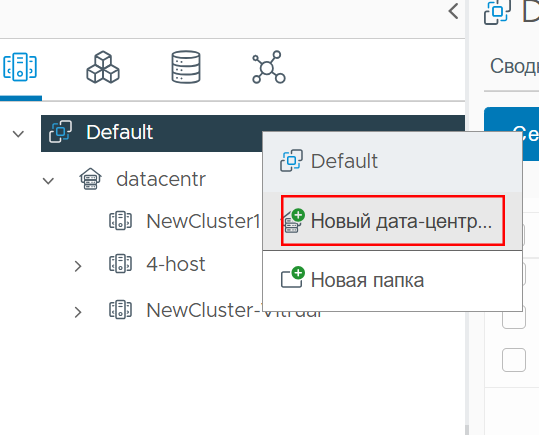This screenshot has height=435, width=539.
Task: Collapse the Default root node chevron
Action: pos(18,133)
